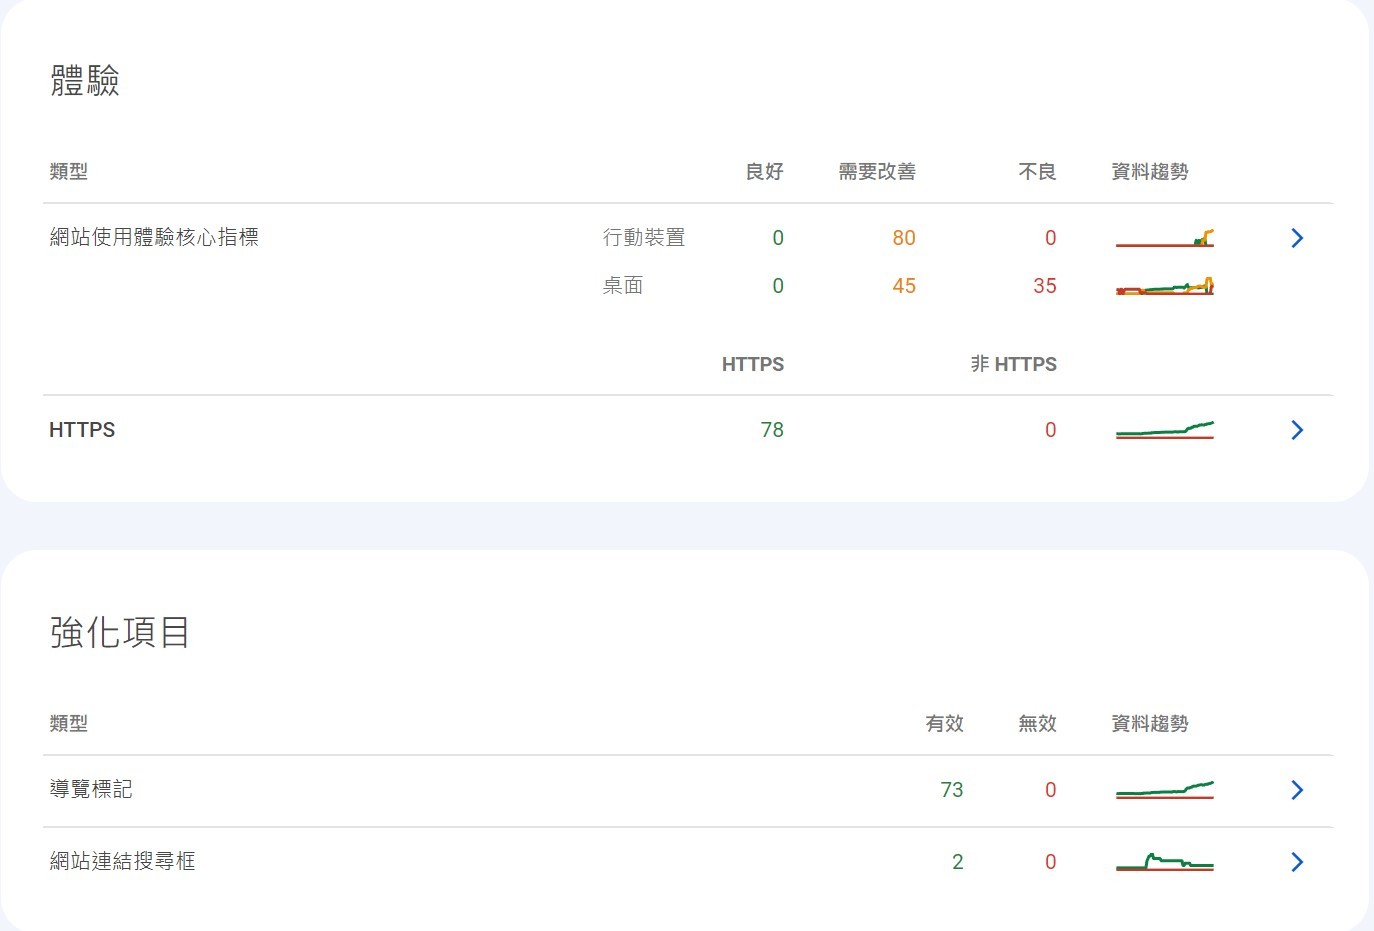Click 導覽標記 valid count 73
1374x931 pixels.
(x=952, y=790)
